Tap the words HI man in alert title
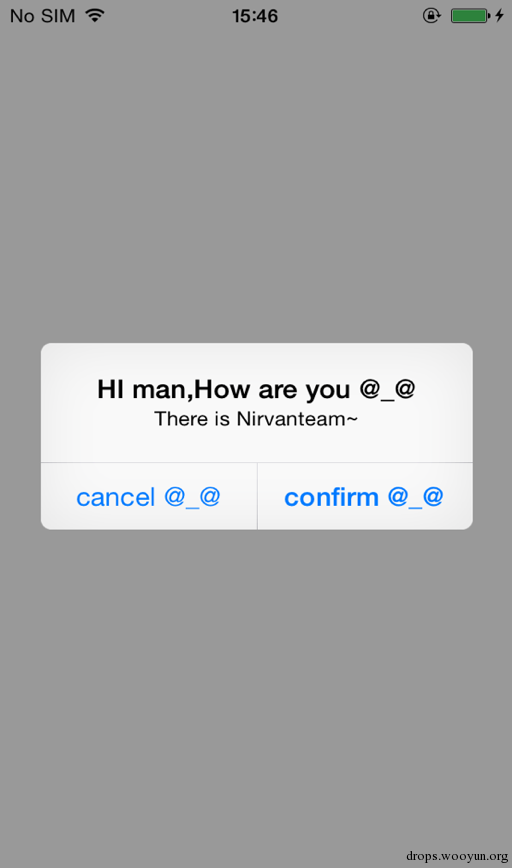This screenshot has width=512, height=868. click(141, 390)
